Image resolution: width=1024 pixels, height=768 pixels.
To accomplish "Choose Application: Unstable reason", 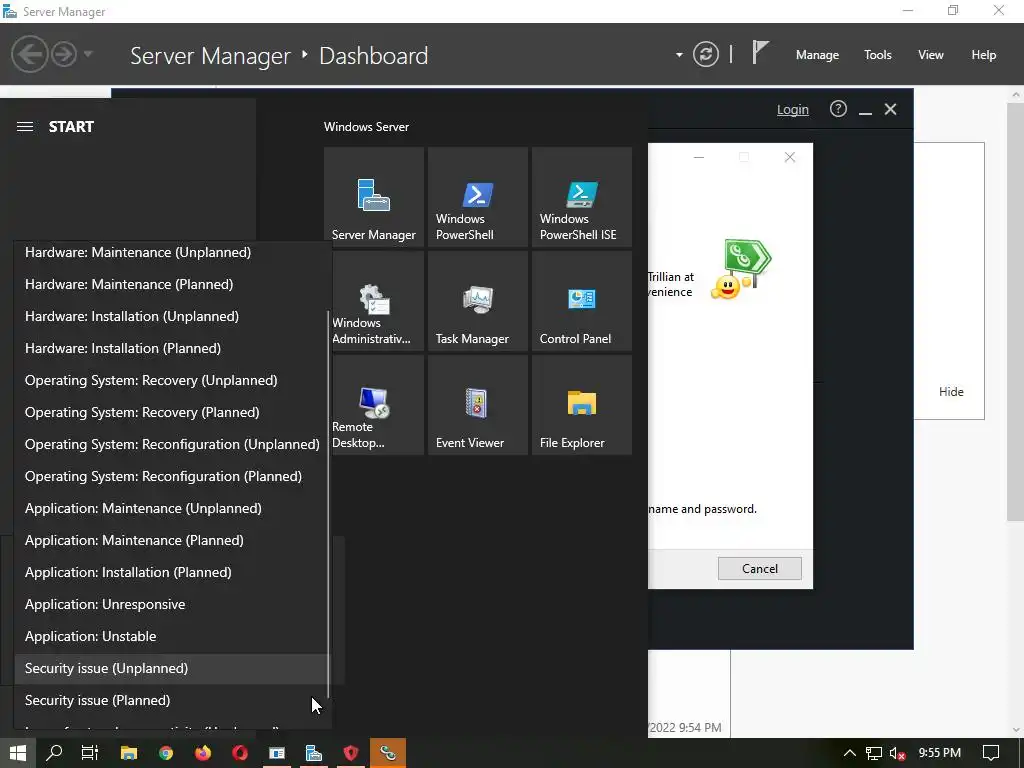I will (x=171, y=636).
